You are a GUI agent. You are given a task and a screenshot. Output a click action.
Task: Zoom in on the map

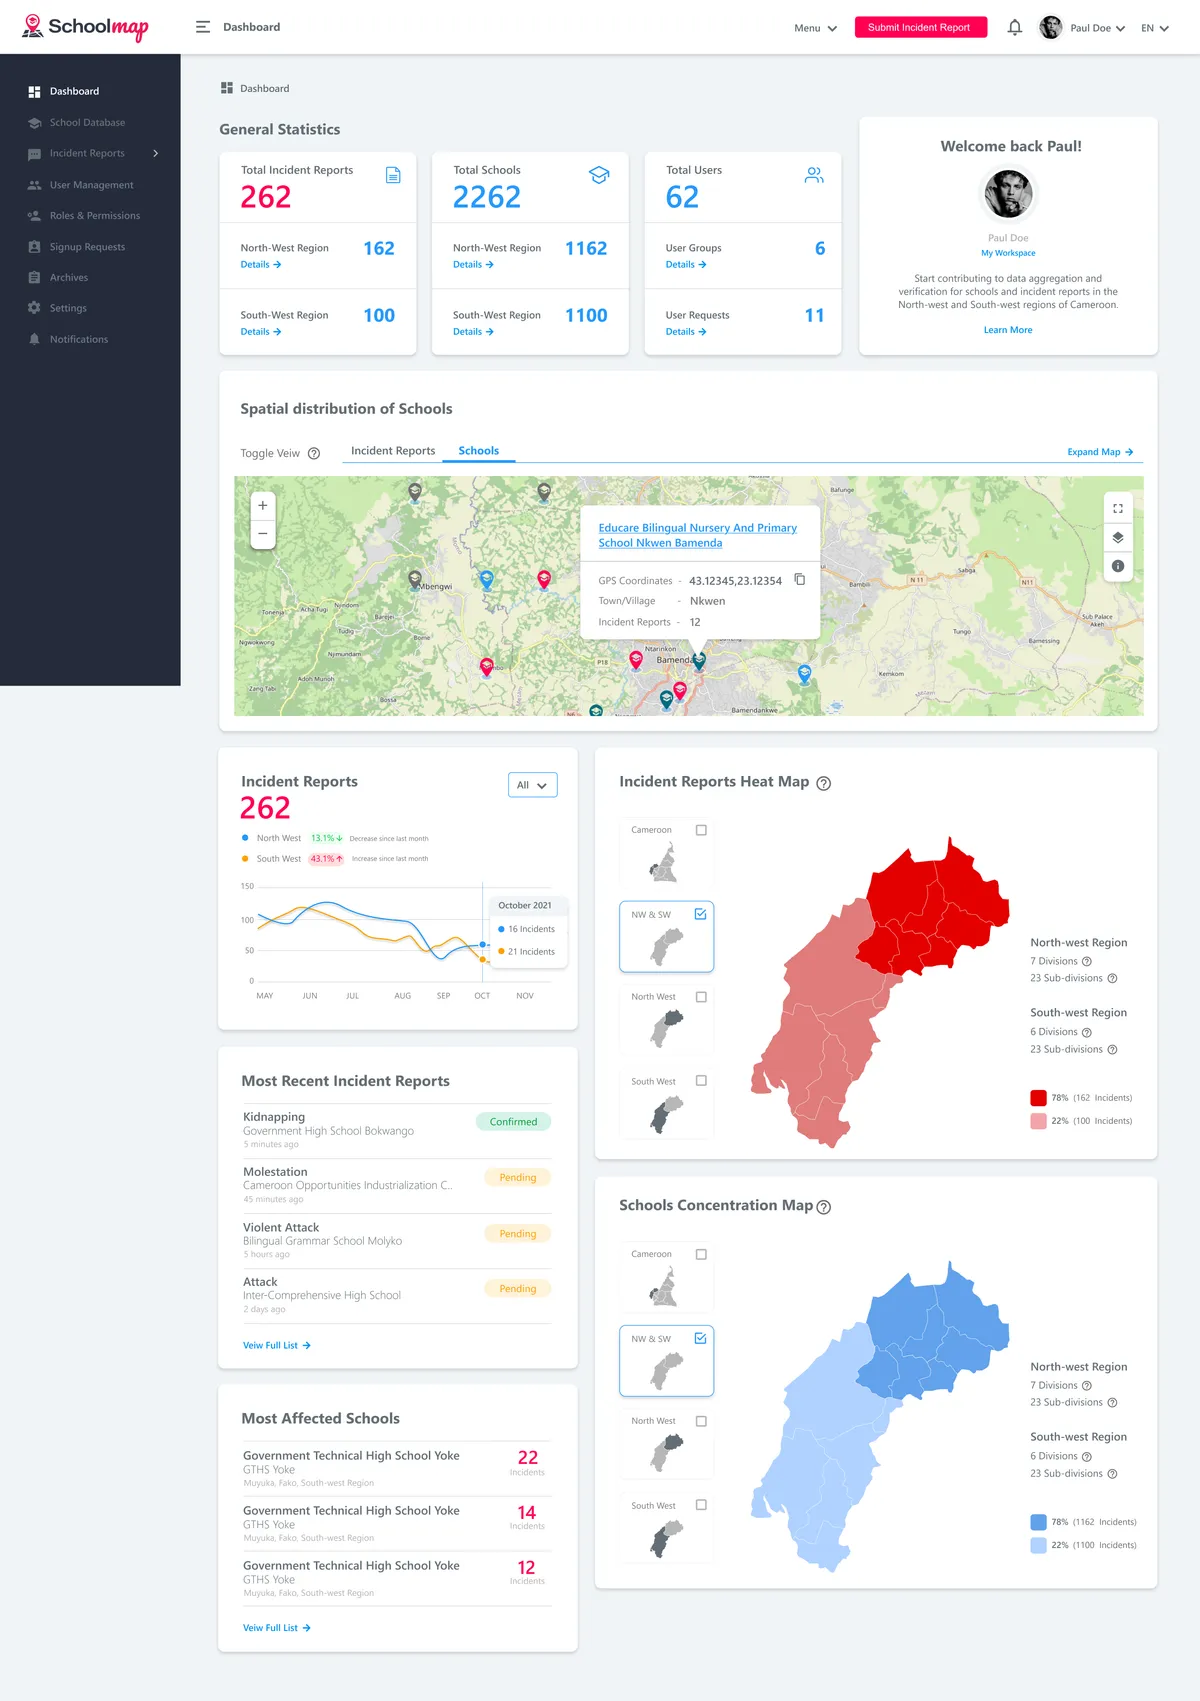[263, 506]
